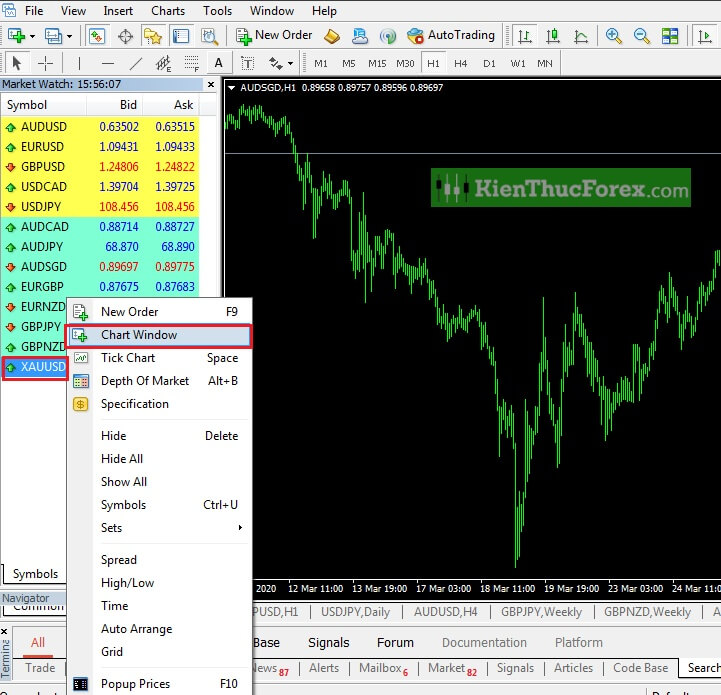Choose Chart Window in context menu
Image resolution: width=721 pixels, height=695 pixels.
point(159,335)
